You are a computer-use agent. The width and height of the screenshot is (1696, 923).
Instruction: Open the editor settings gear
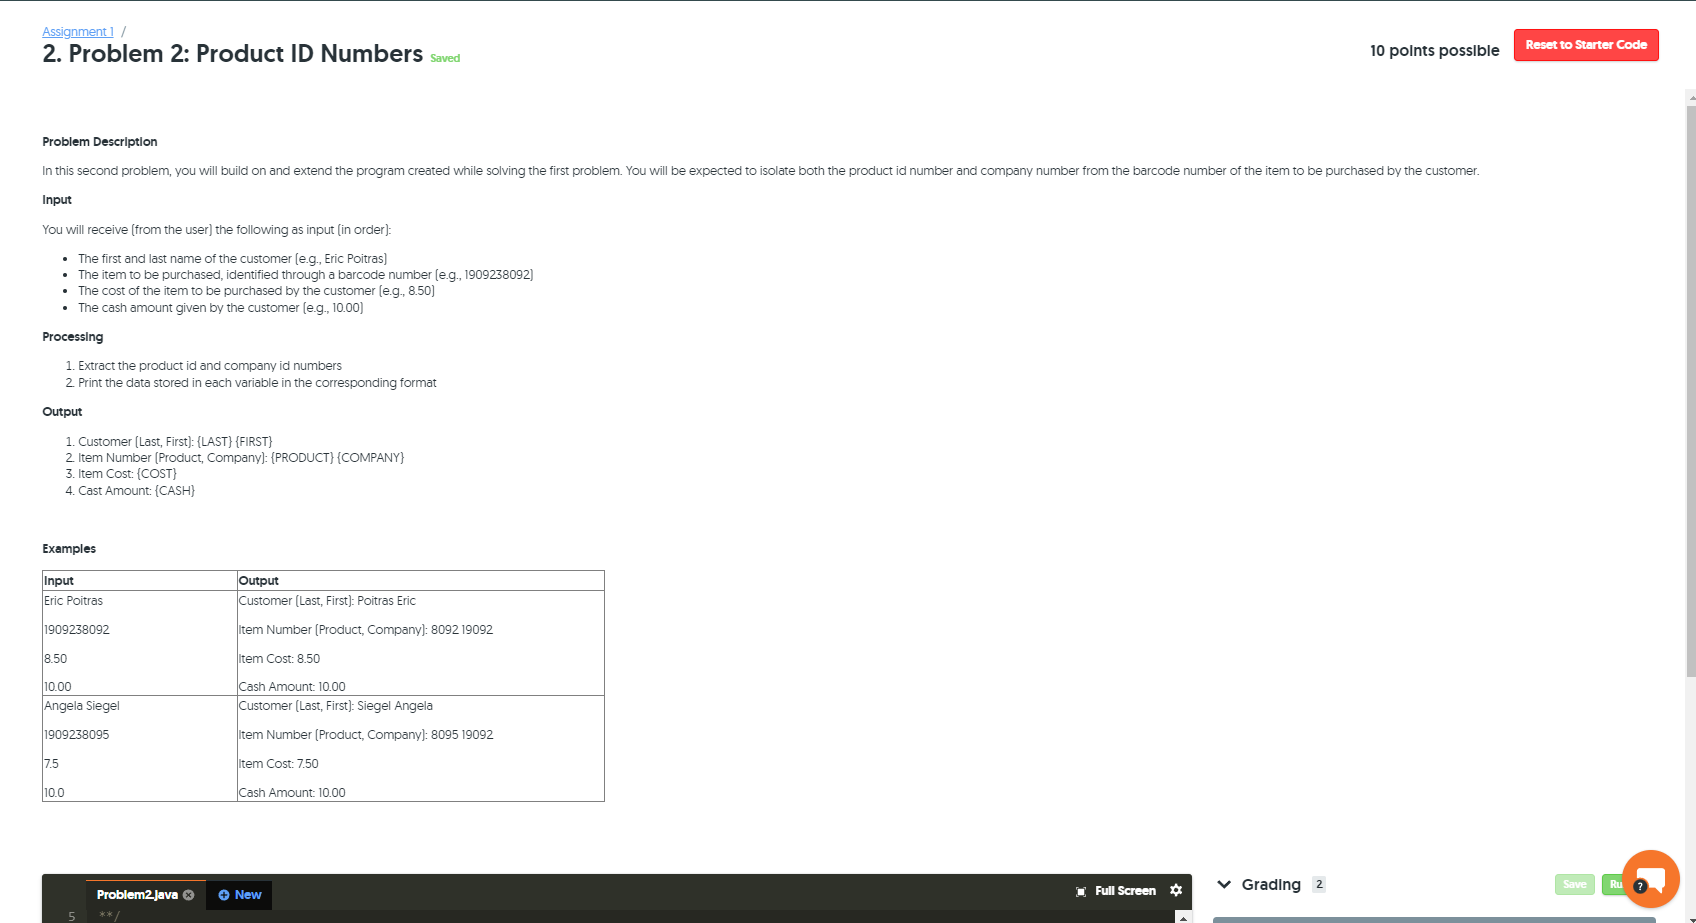(x=1176, y=890)
